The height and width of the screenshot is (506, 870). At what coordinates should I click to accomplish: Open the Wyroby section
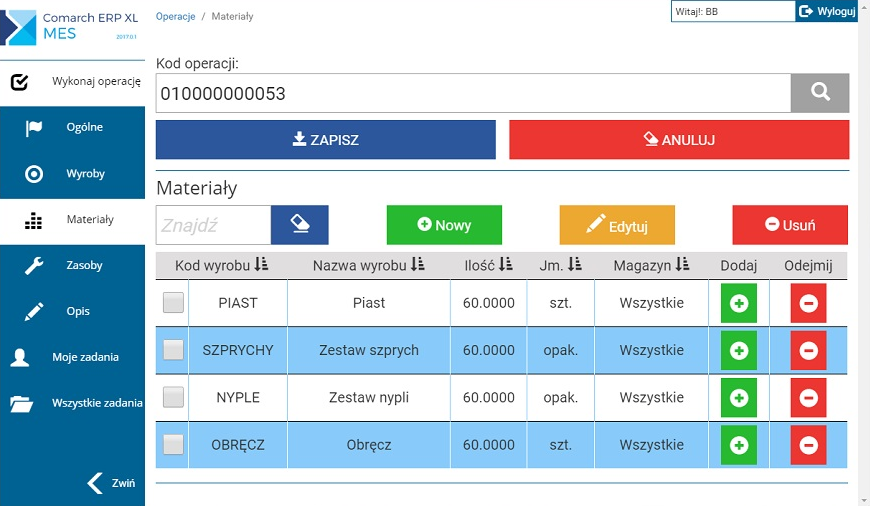72,174
